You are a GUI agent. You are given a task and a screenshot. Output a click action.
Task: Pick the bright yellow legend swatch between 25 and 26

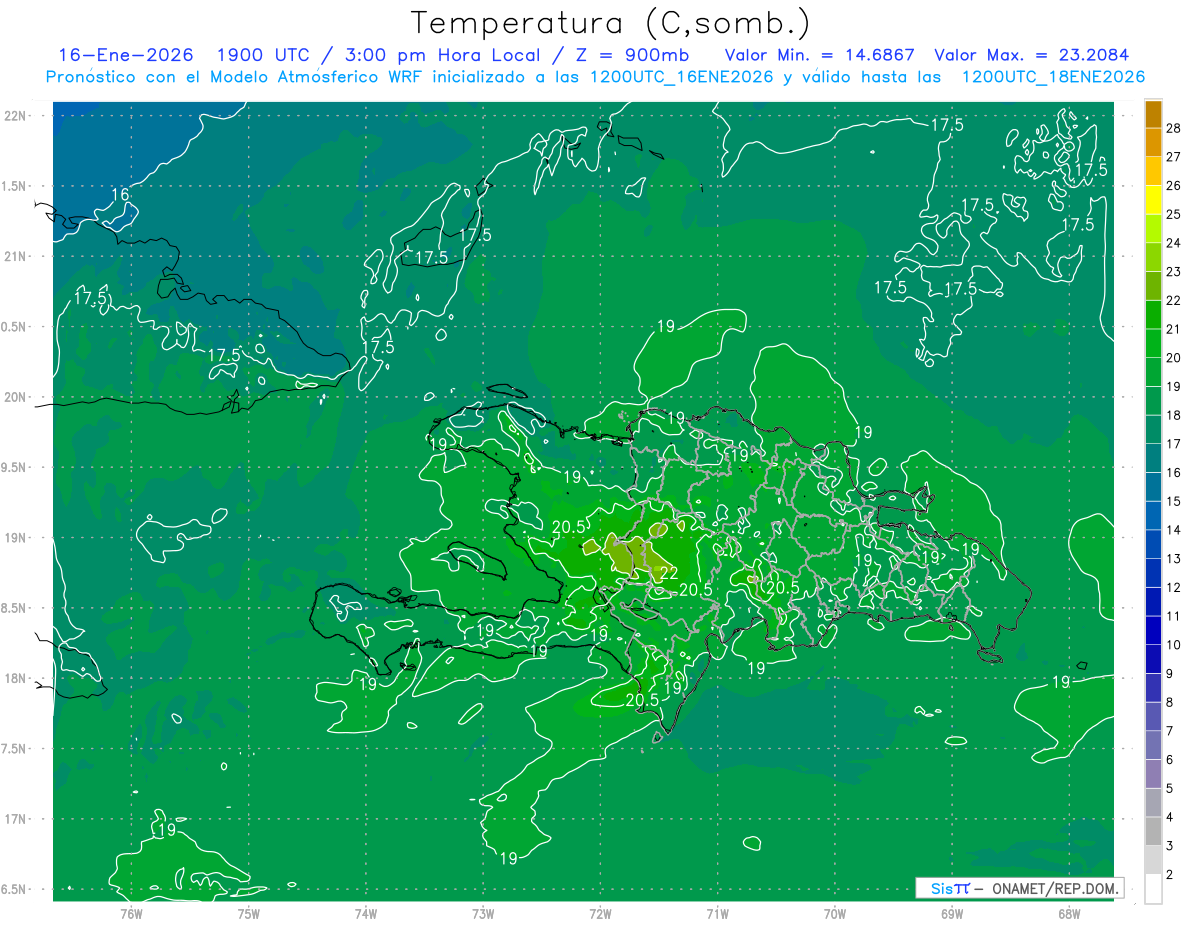tap(1153, 199)
